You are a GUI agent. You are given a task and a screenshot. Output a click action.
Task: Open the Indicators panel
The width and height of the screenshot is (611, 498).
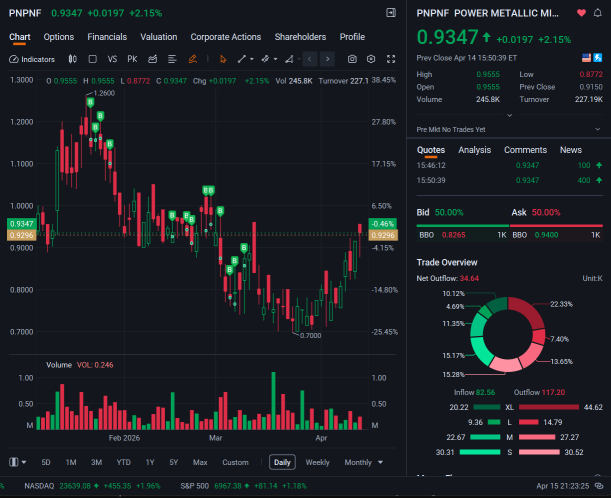(x=32, y=59)
